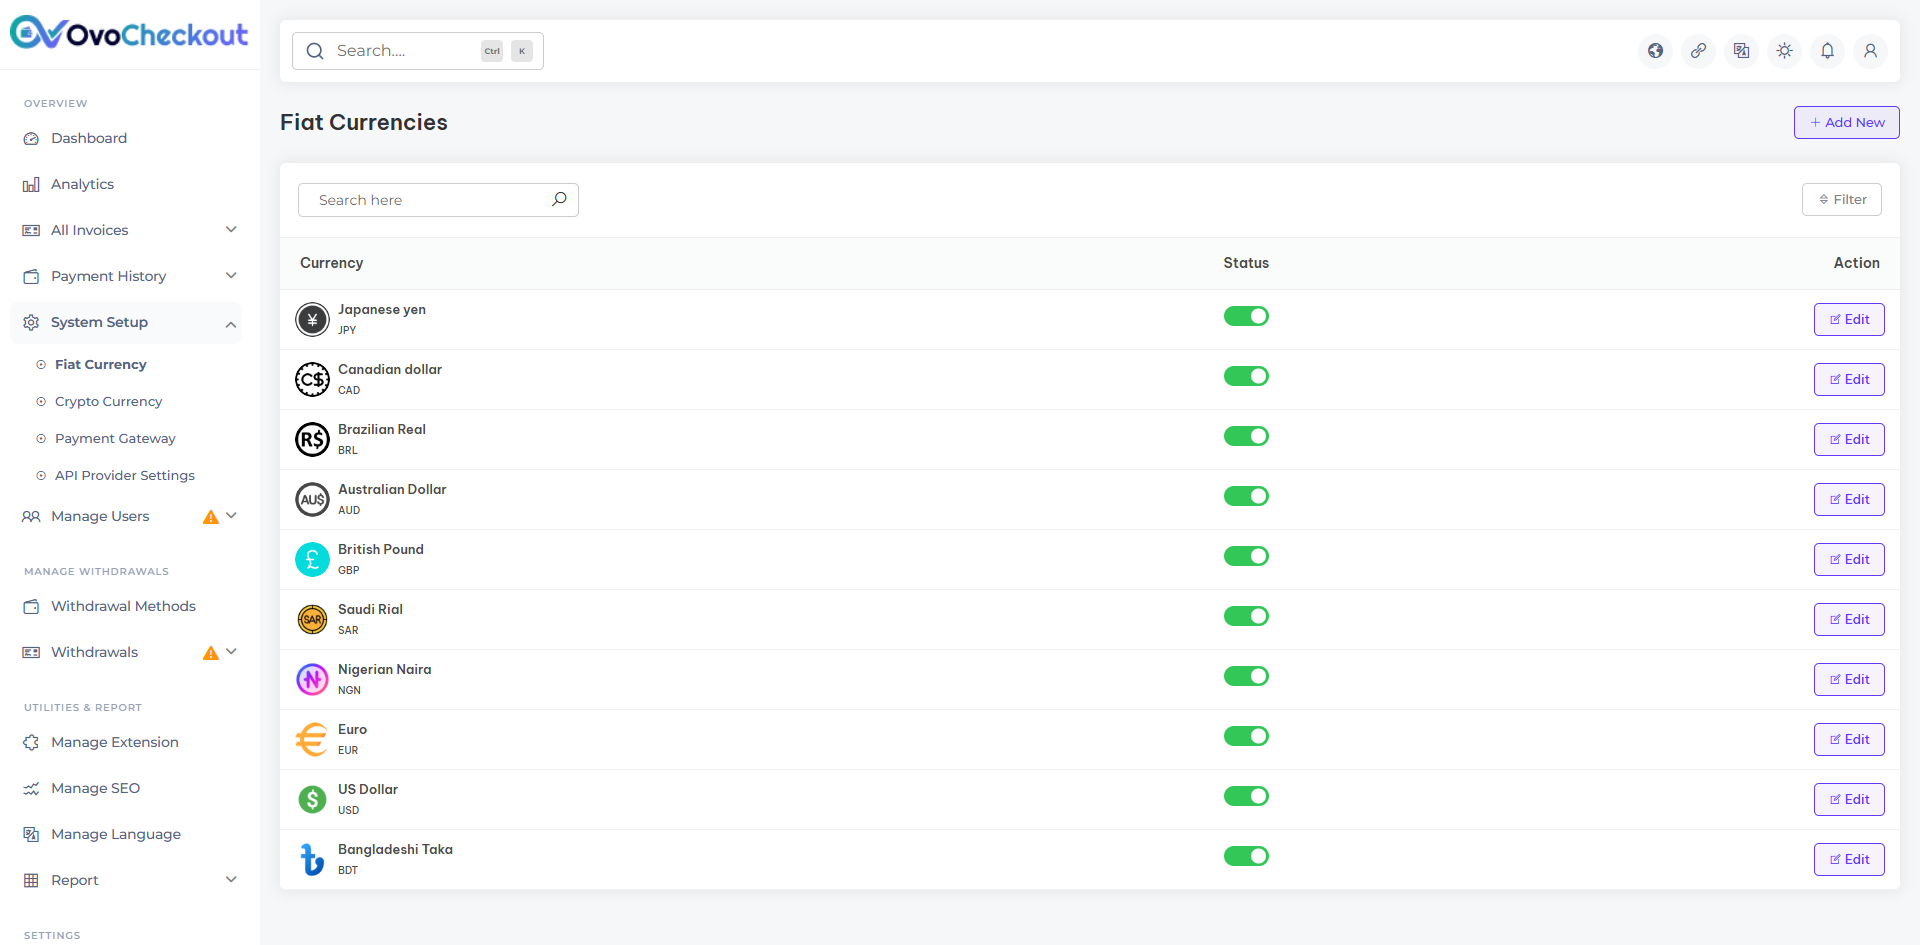
Task: Click the globe icon in top bar
Action: click(x=1656, y=51)
